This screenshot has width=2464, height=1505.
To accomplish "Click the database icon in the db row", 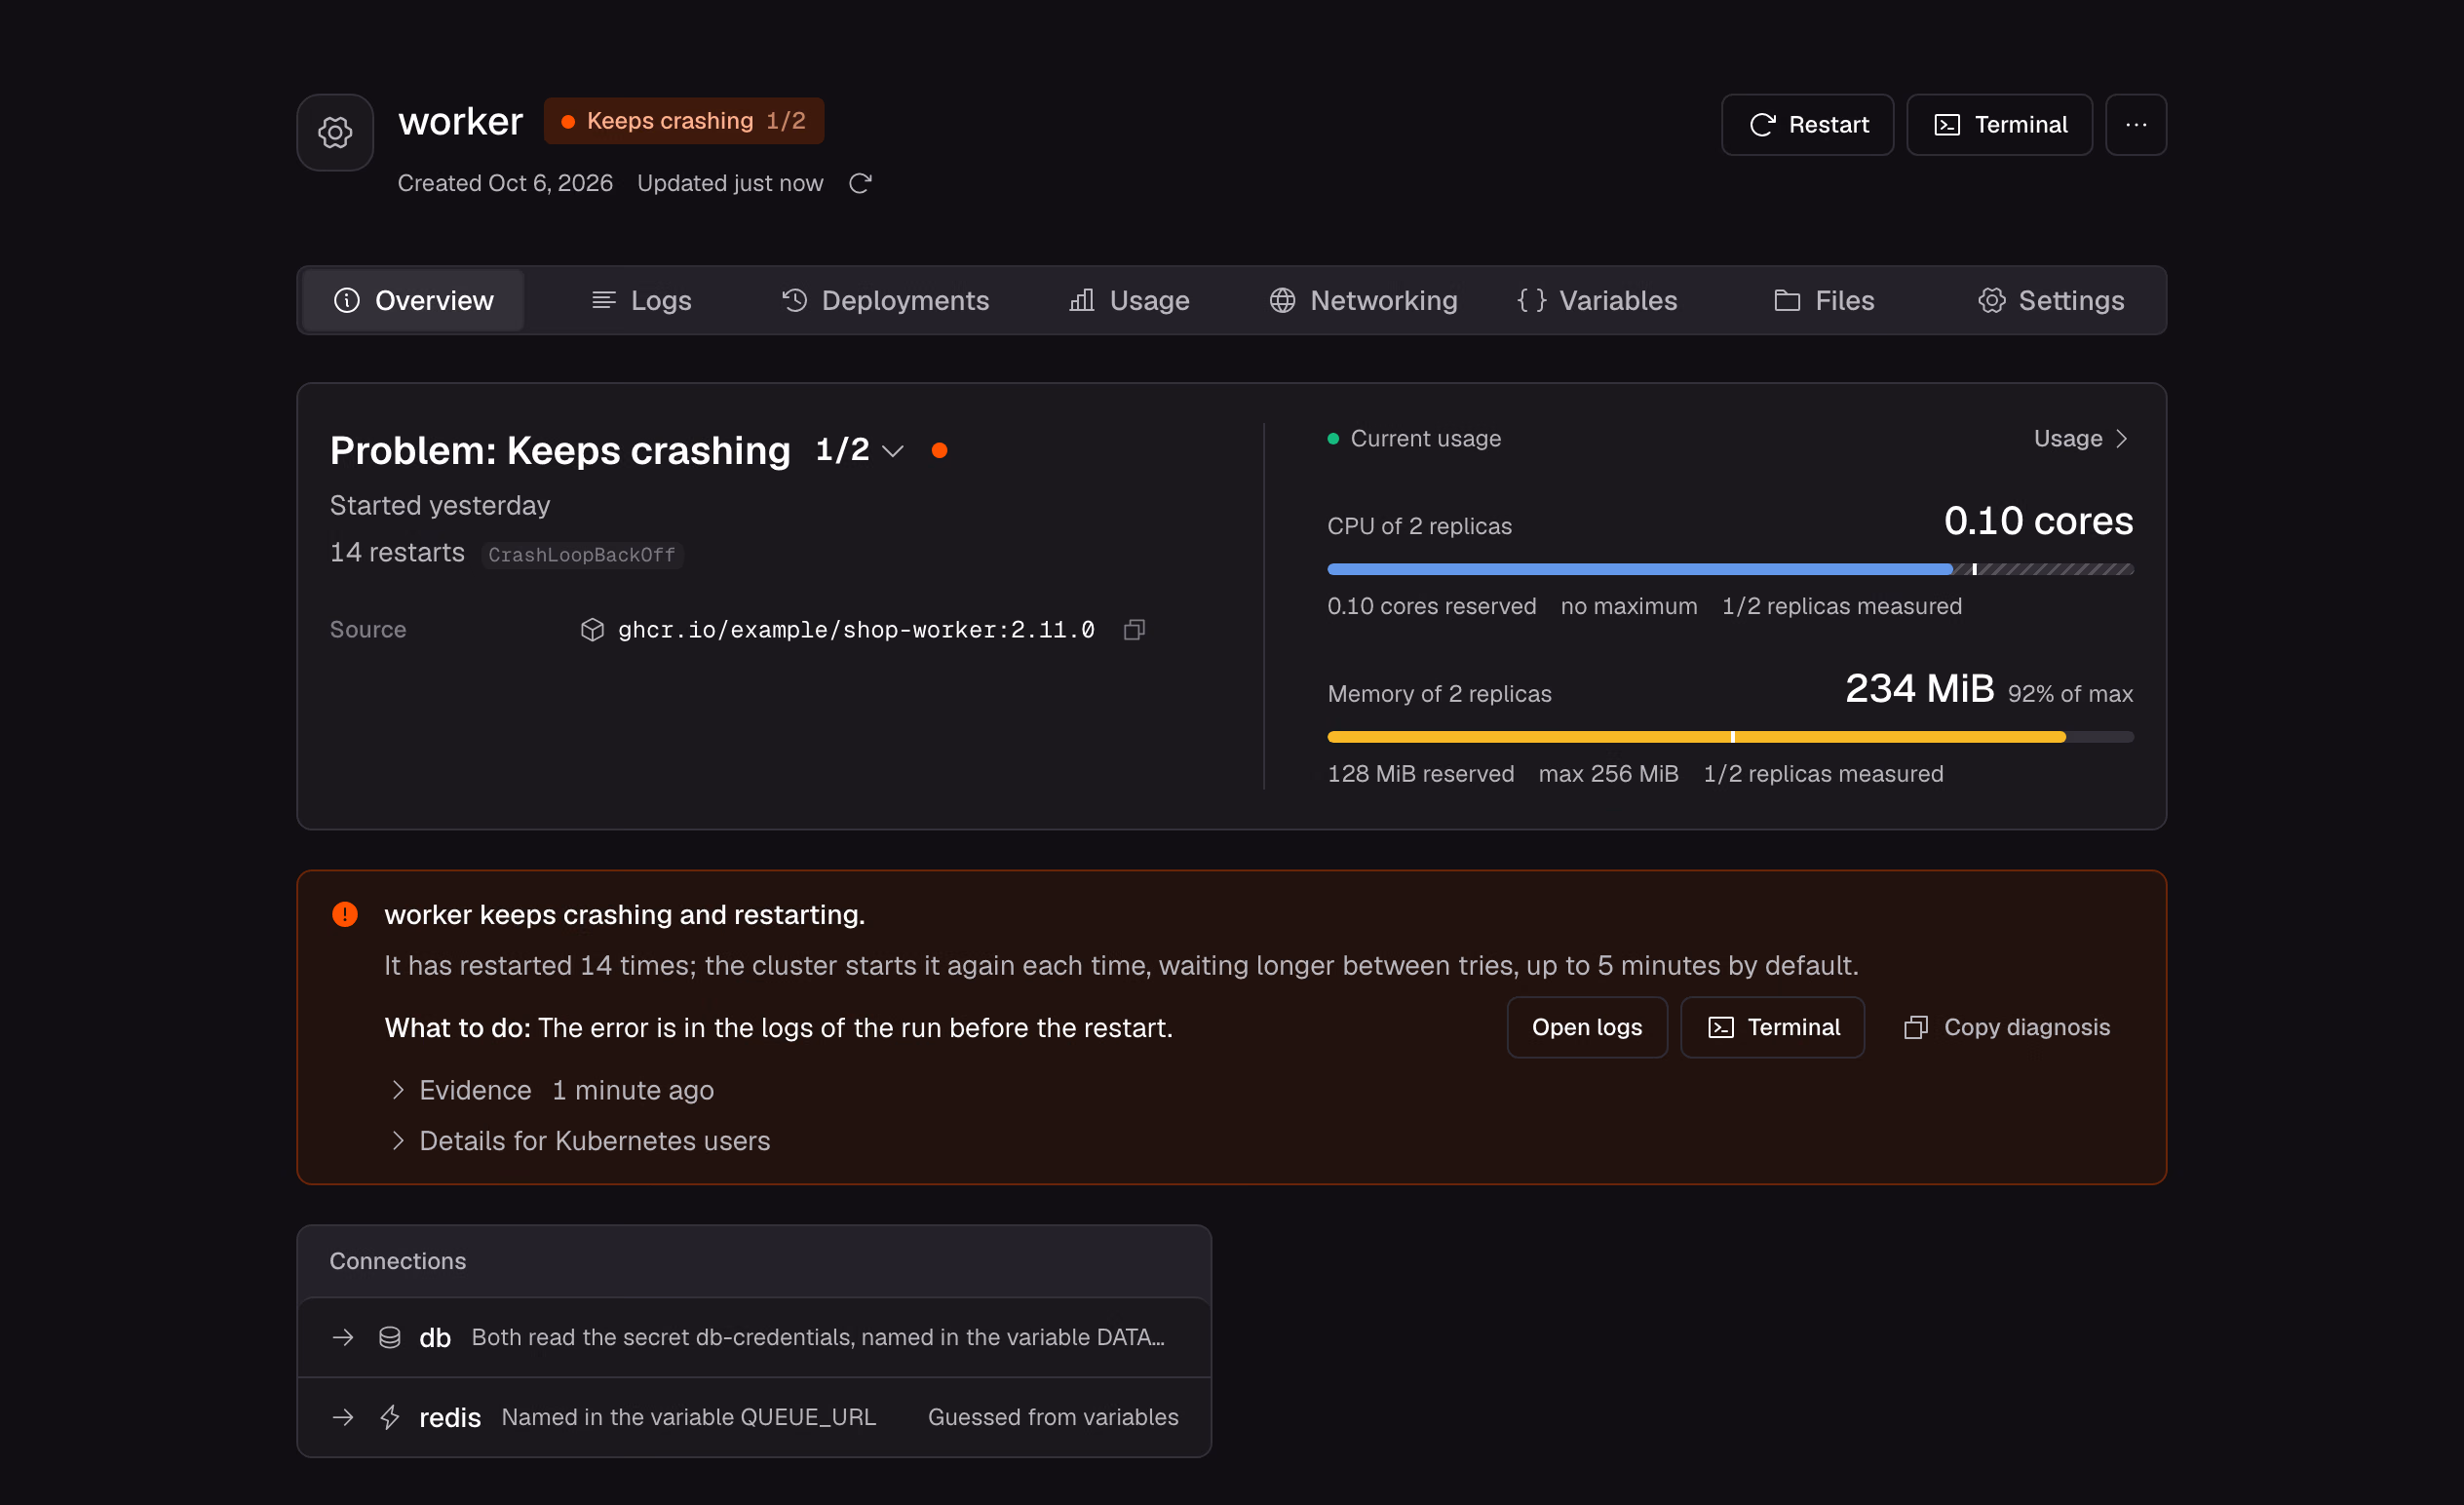I will pyautogui.click(x=390, y=1337).
